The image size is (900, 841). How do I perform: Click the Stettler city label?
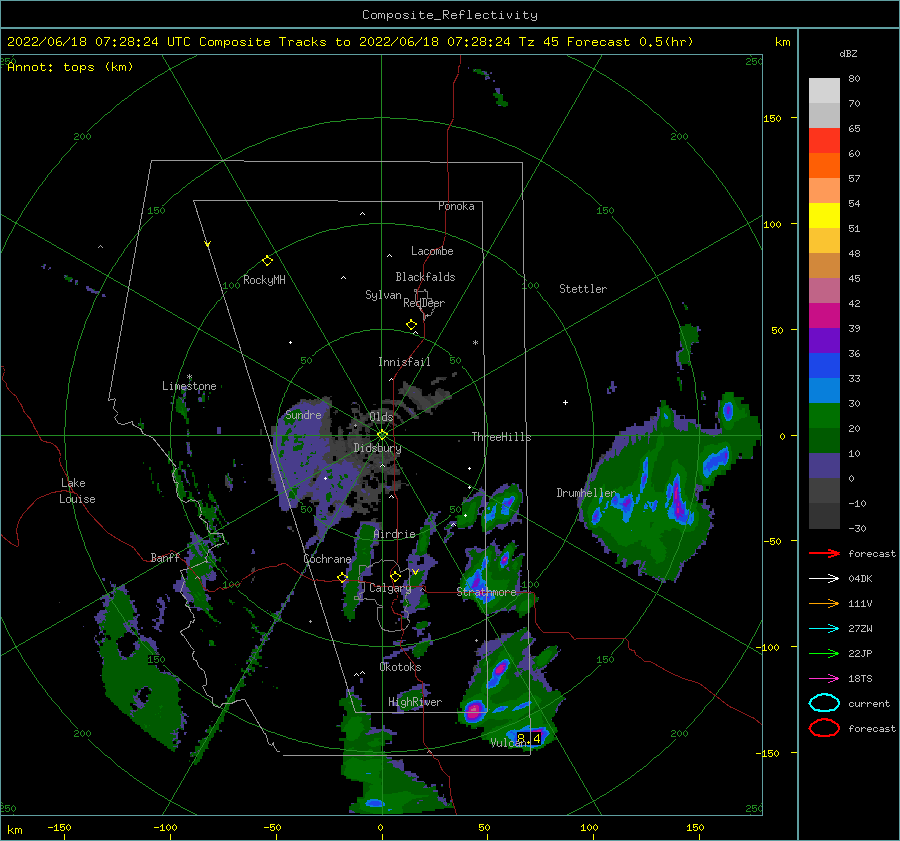pyautogui.click(x=583, y=289)
